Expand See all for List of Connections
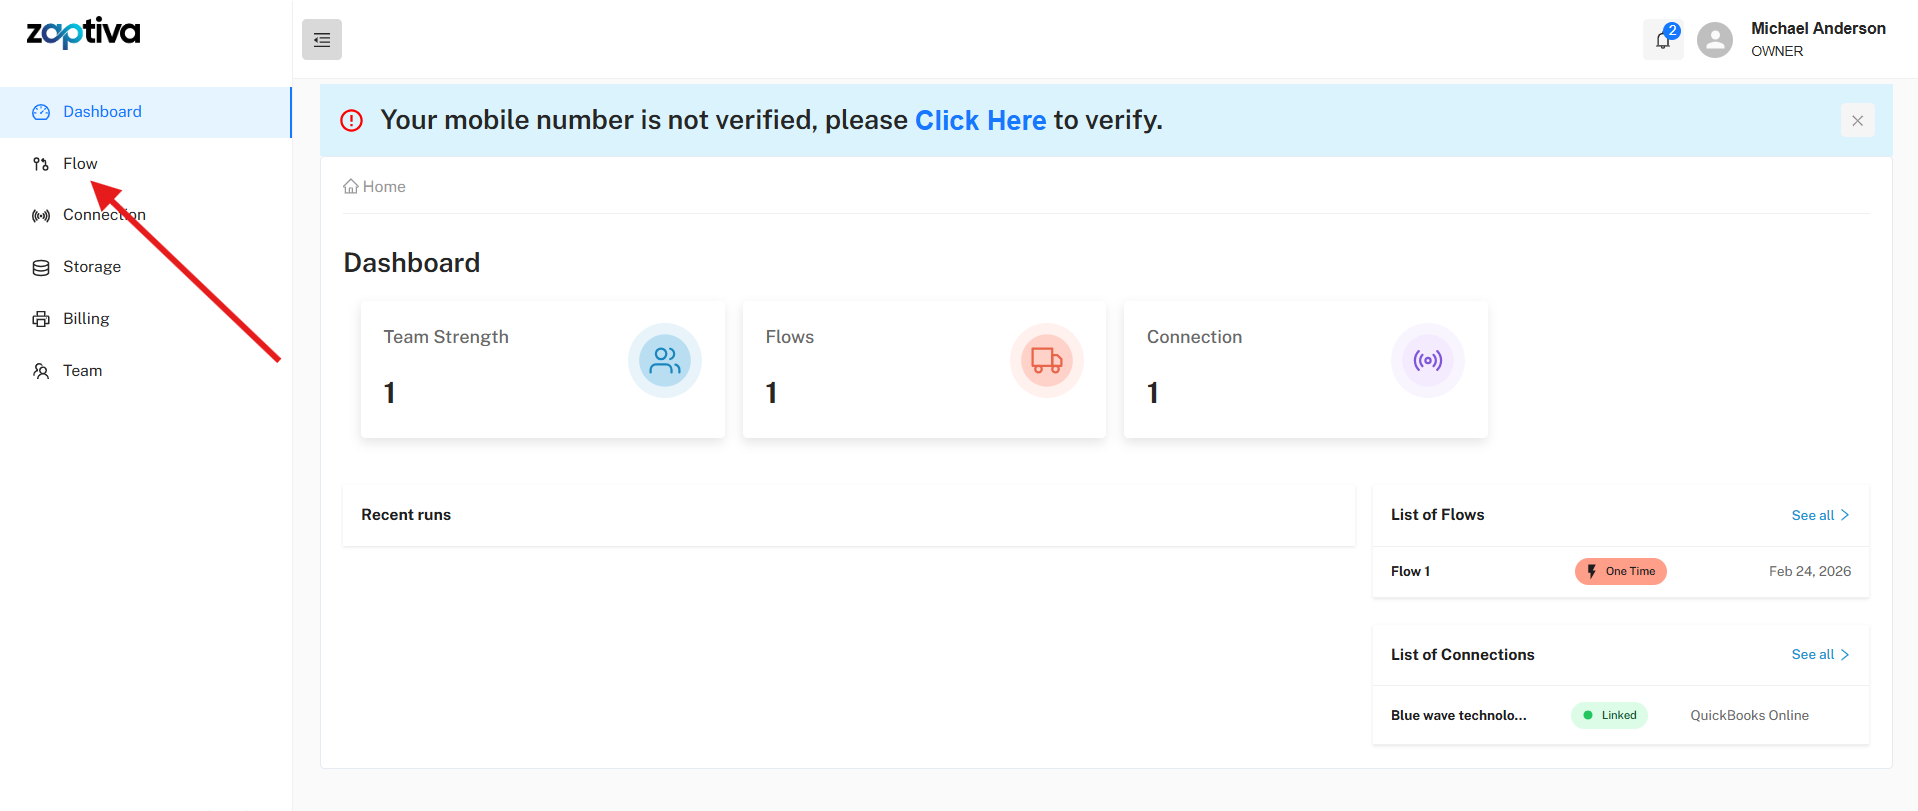The height and width of the screenshot is (811, 1918). [1819, 655]
